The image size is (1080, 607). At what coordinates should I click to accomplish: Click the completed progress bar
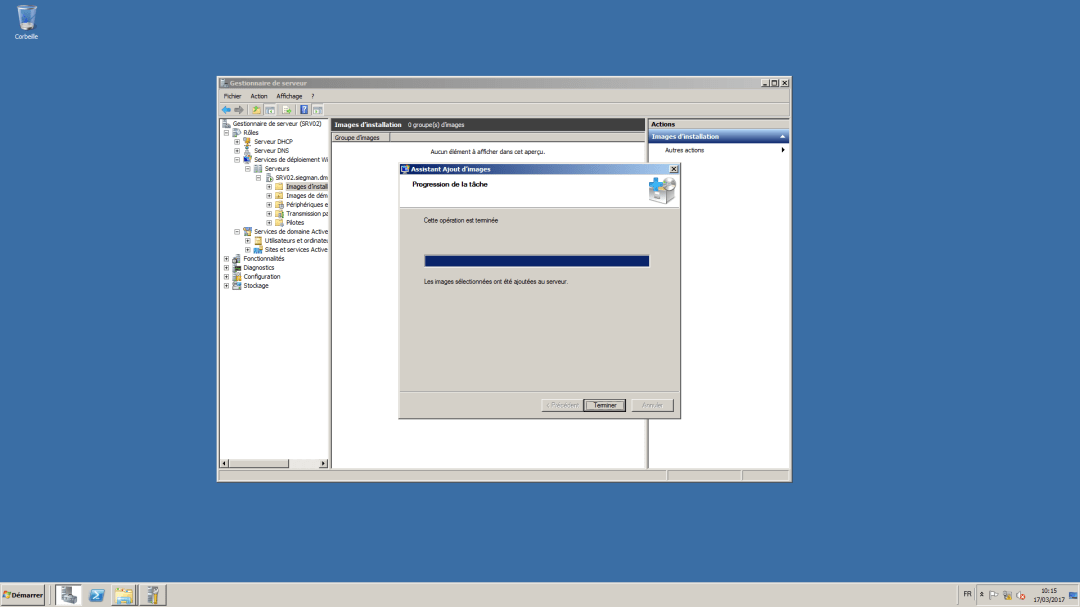[x=537, y=261]
